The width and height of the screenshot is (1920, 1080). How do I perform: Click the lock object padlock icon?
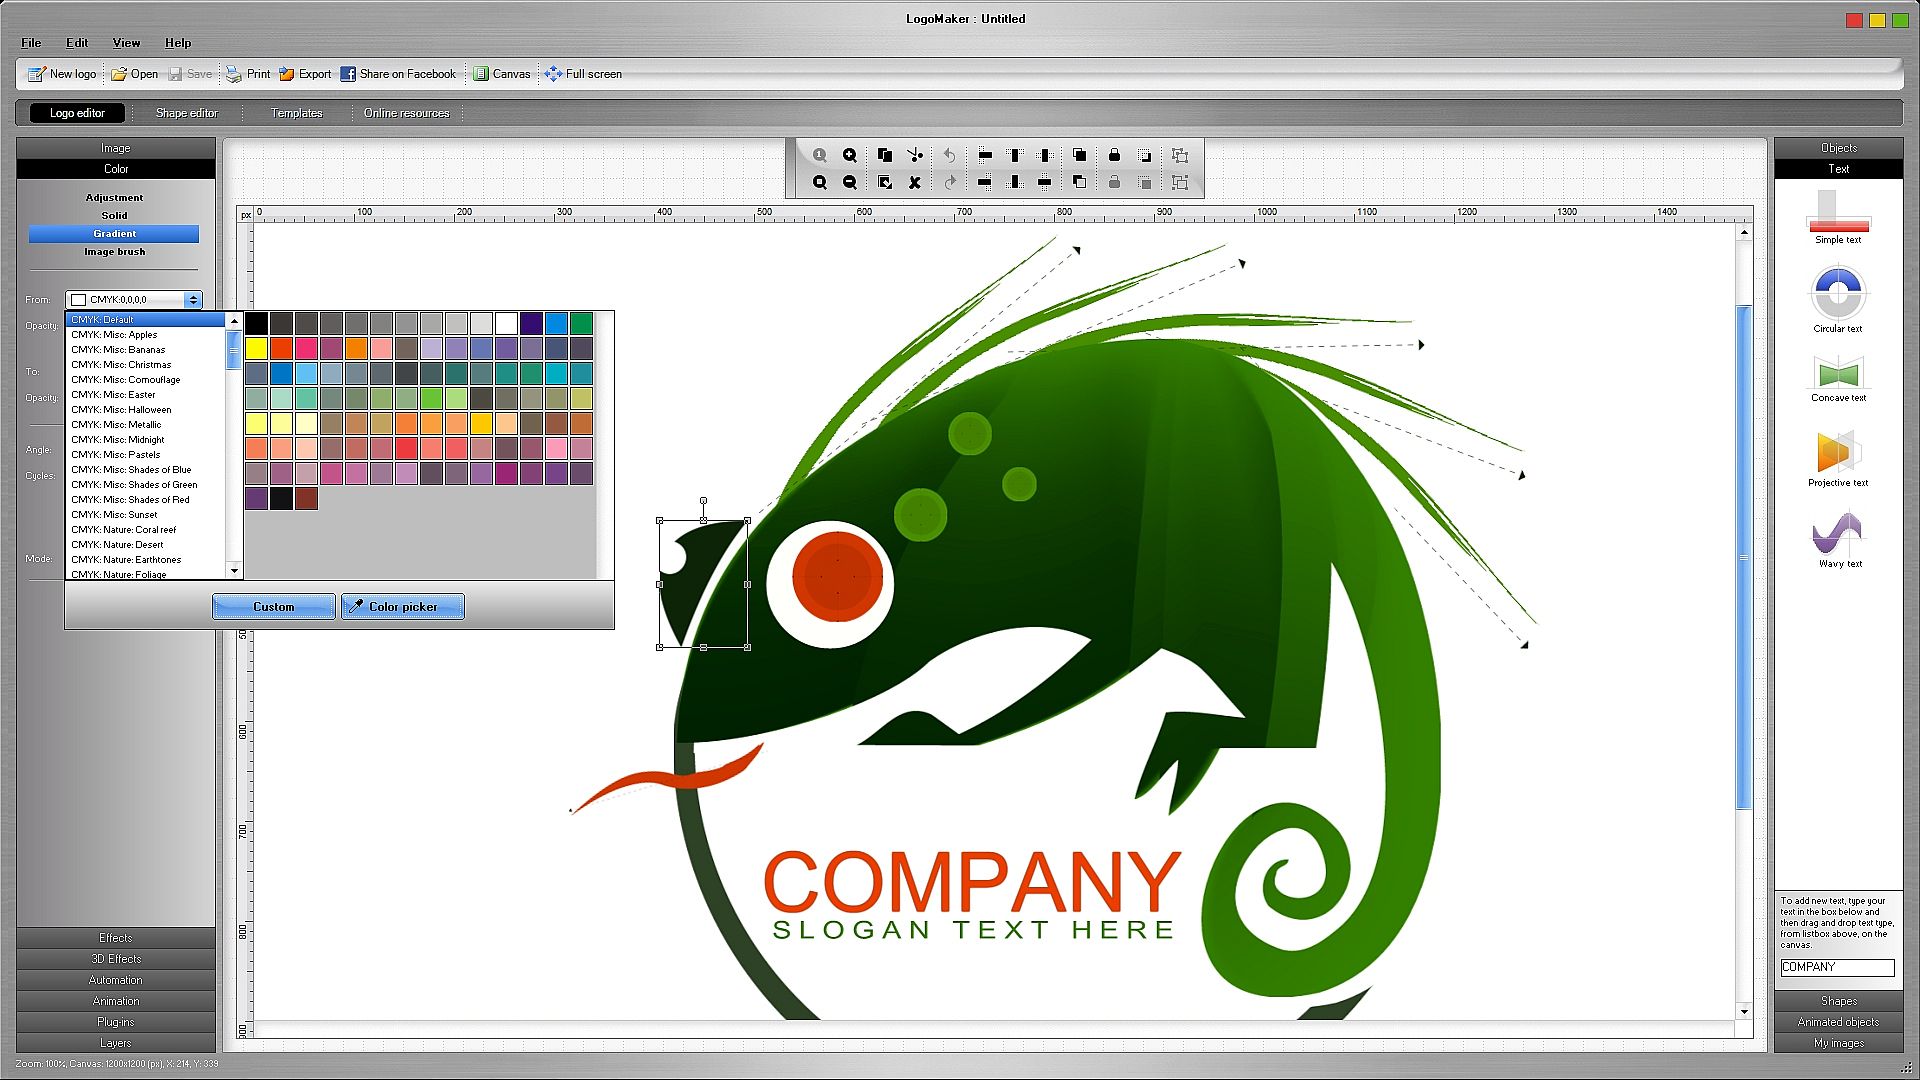1114,155
